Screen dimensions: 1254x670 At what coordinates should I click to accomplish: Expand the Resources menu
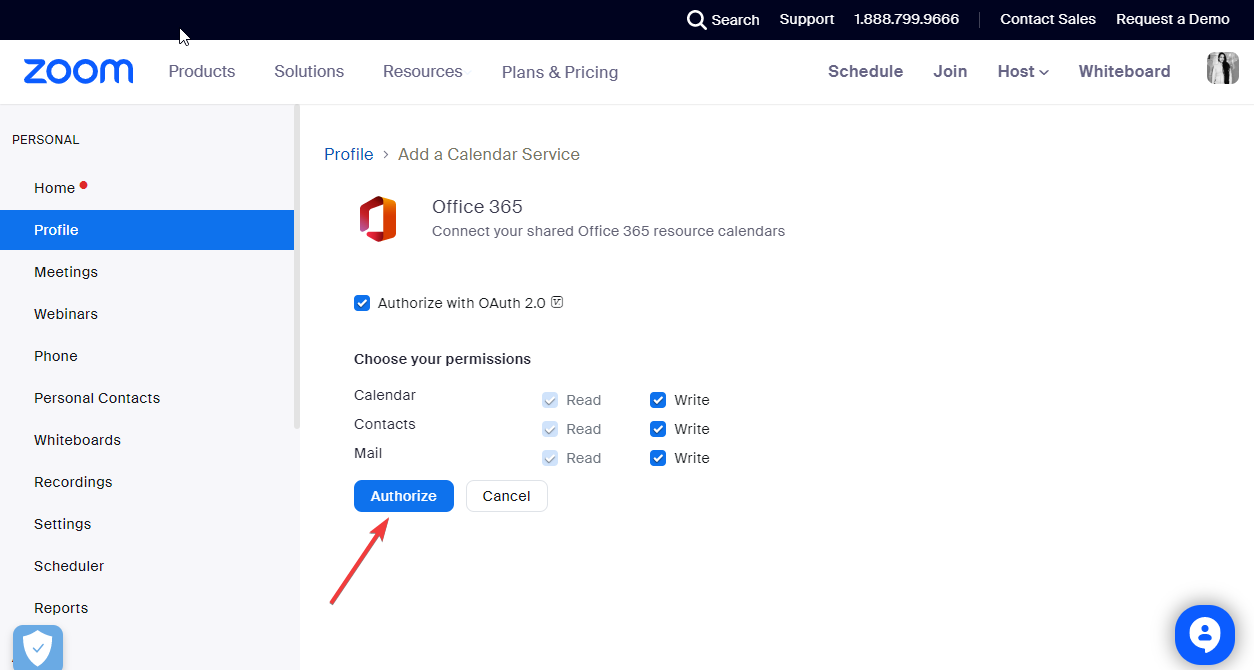pyautogui.click(x=423, y=71)
